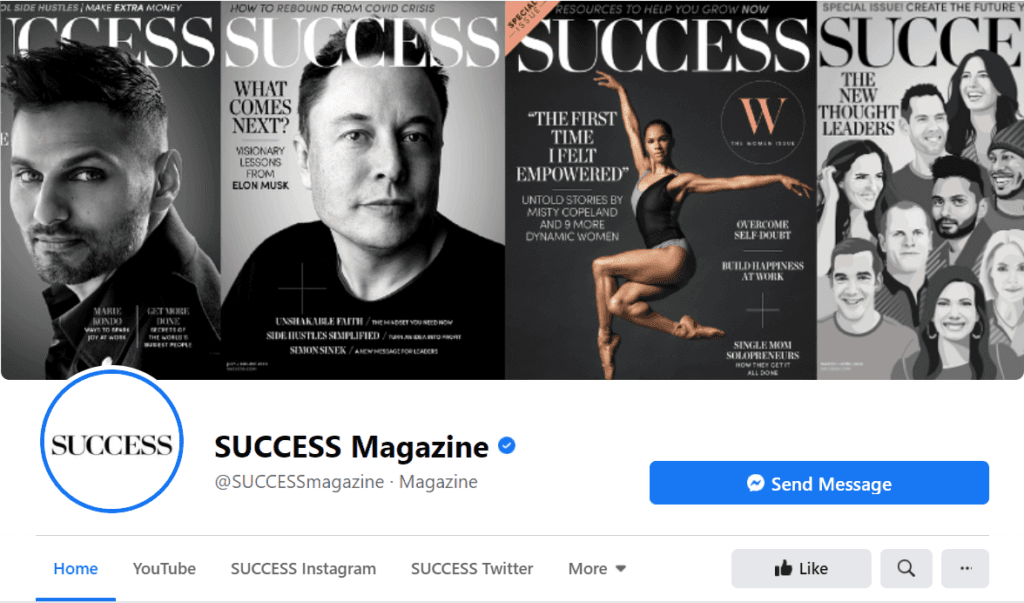The image size is (1024, 603).
Task: Click the @SUCCESSmagazine handle text
Action: [299, 482]
